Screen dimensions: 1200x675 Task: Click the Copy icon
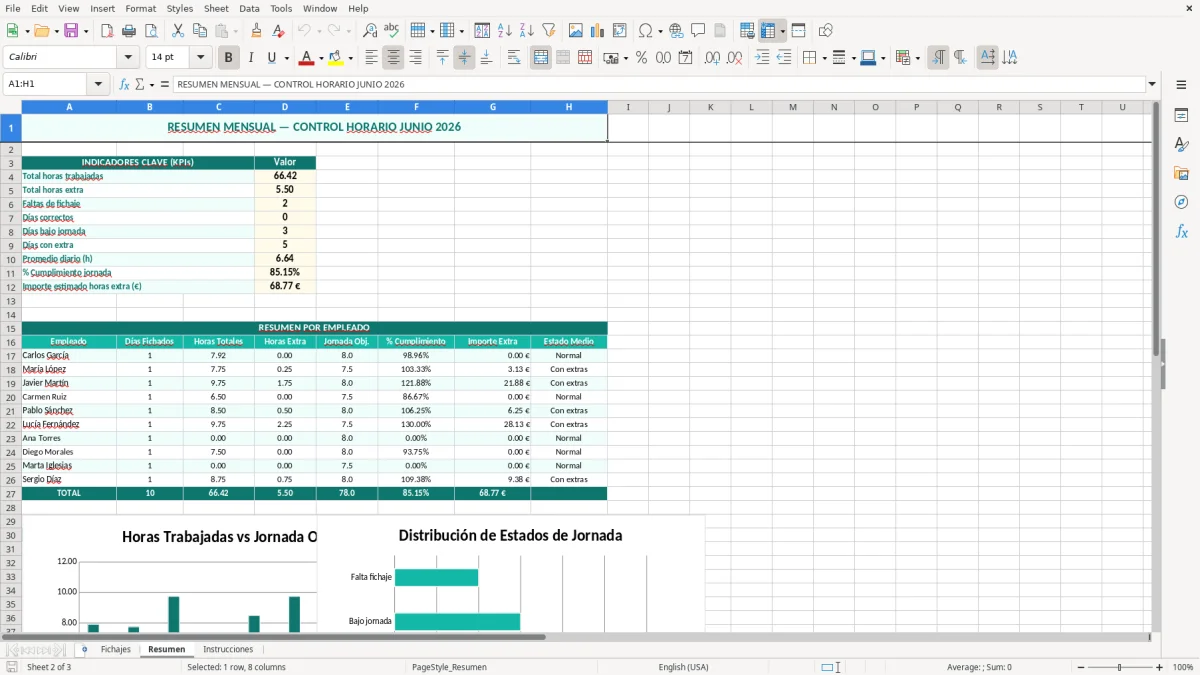pos(200,31)
